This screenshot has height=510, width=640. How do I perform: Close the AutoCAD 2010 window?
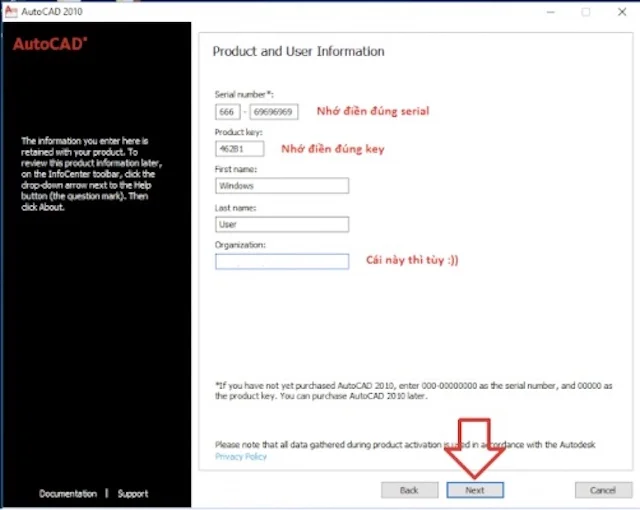click(x=622, y=12)
